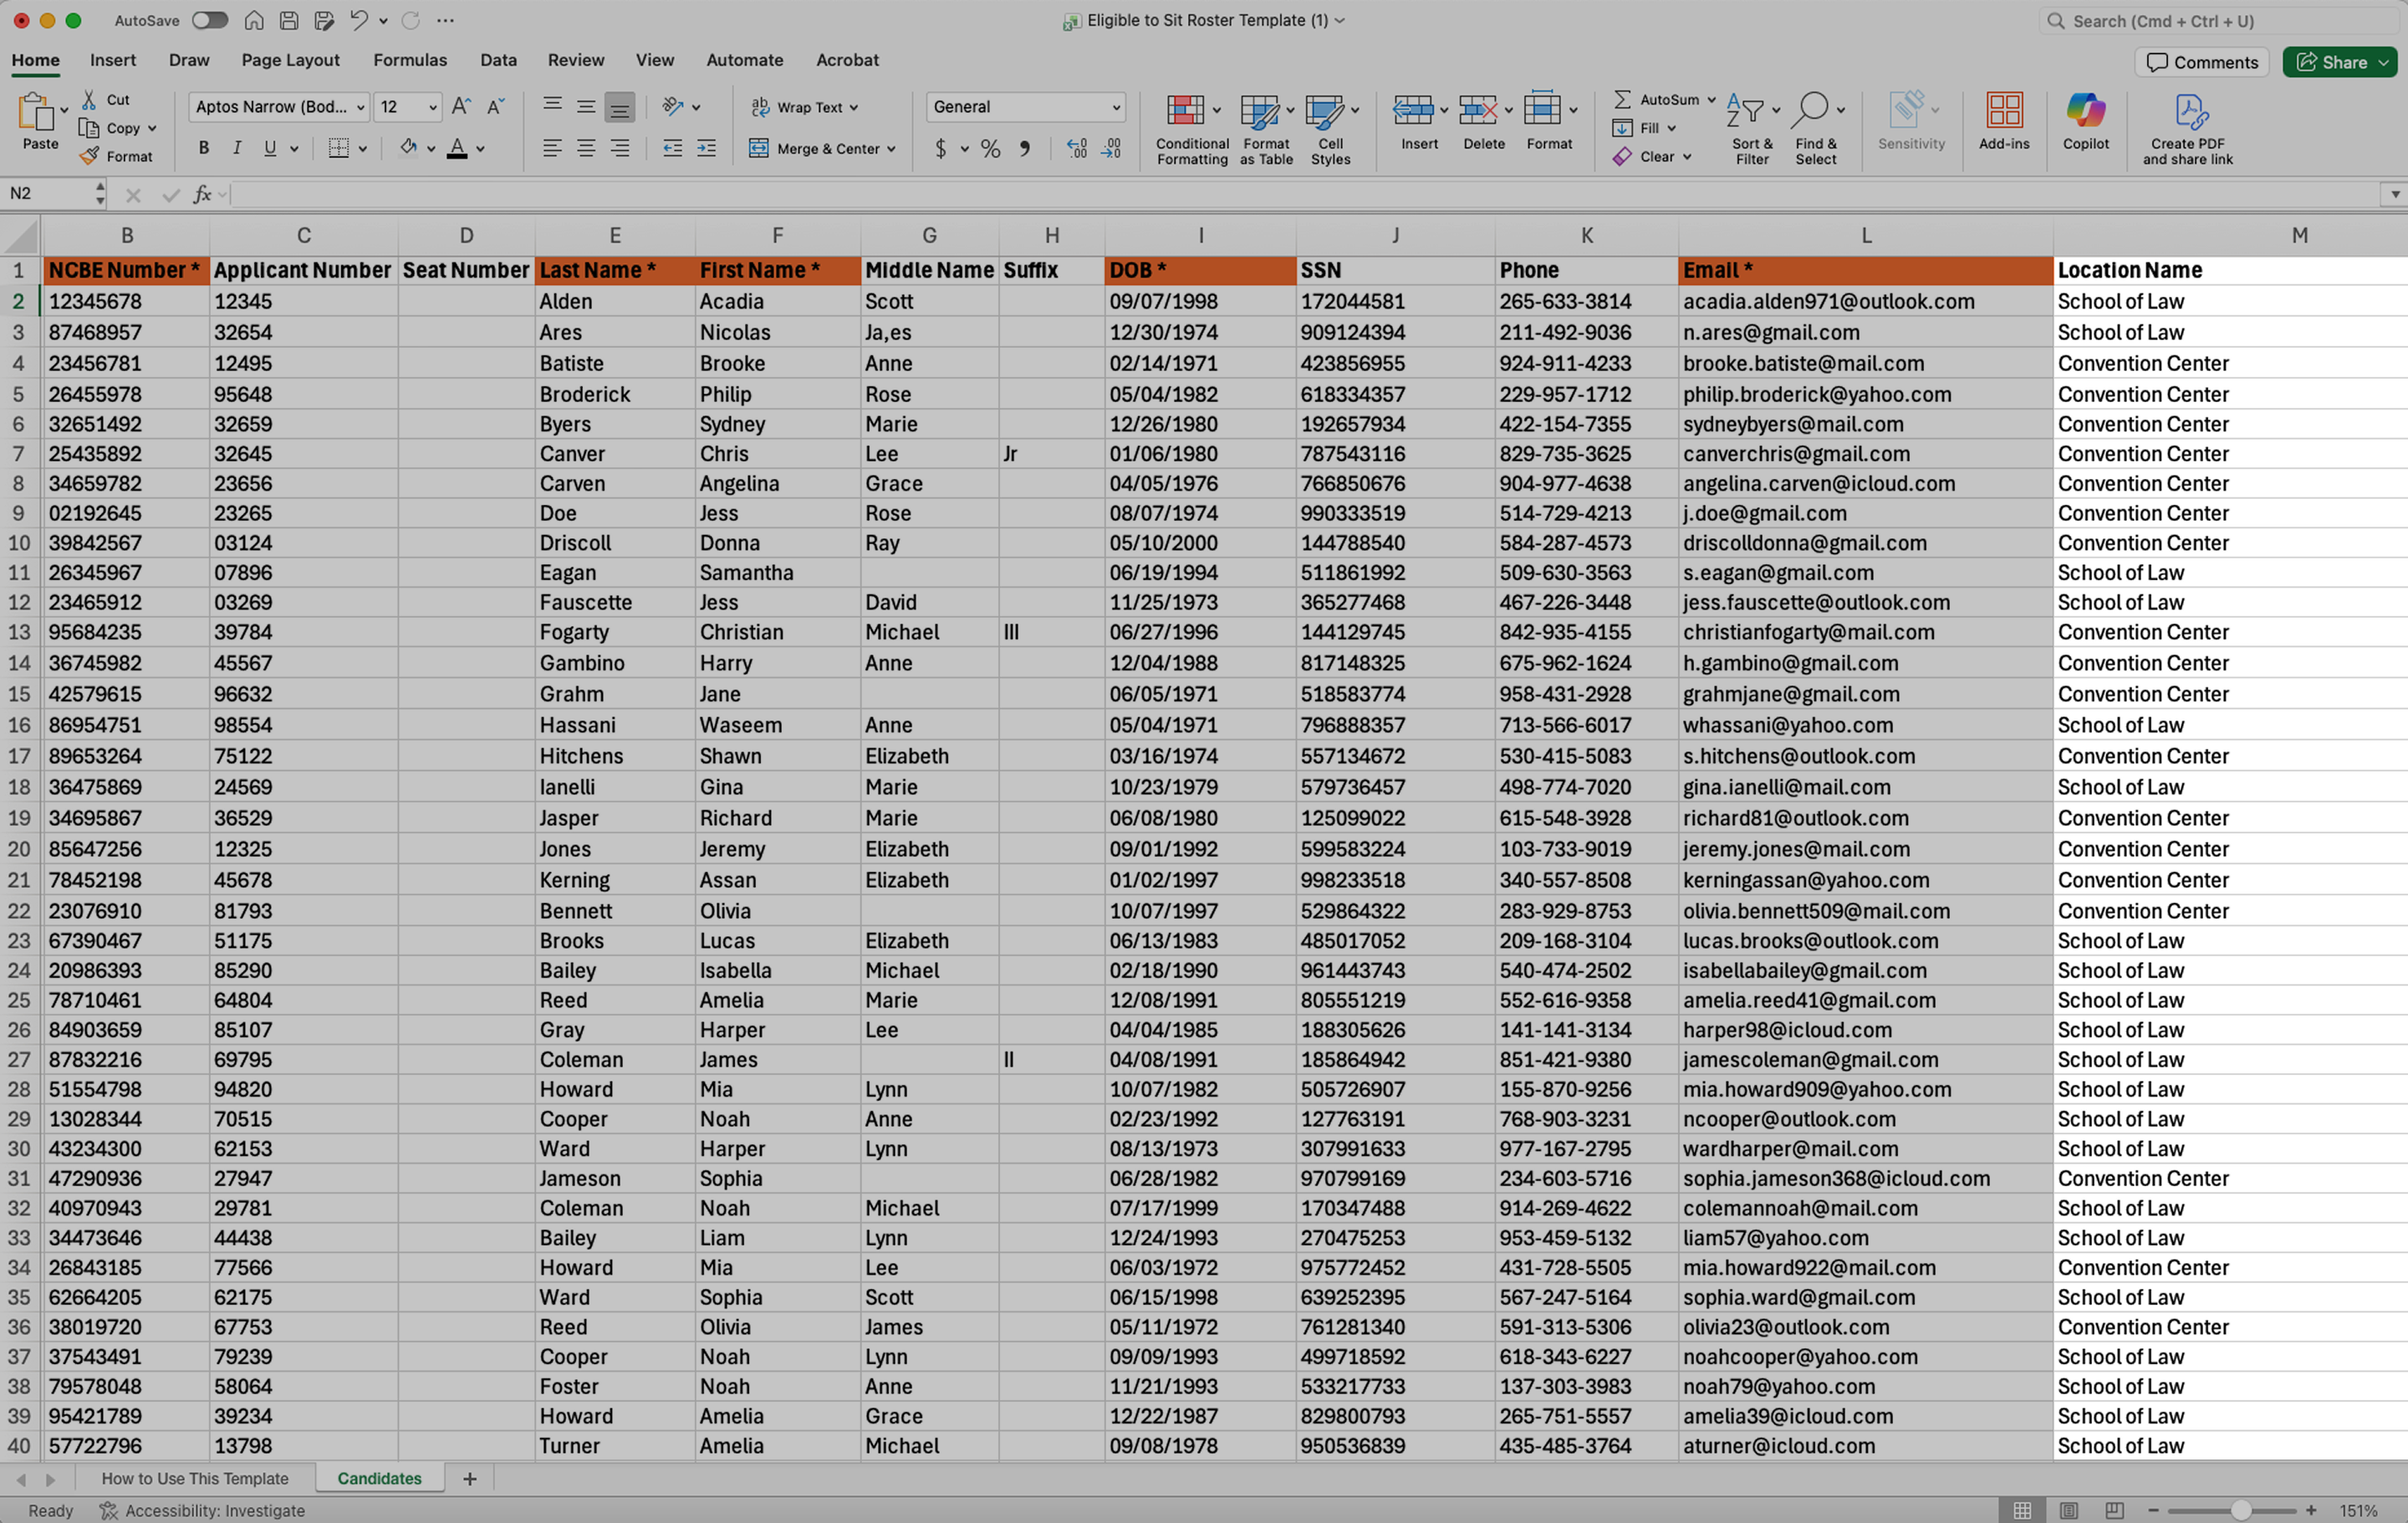Click the Comments button
2408x1523 pixels.
2202,62
